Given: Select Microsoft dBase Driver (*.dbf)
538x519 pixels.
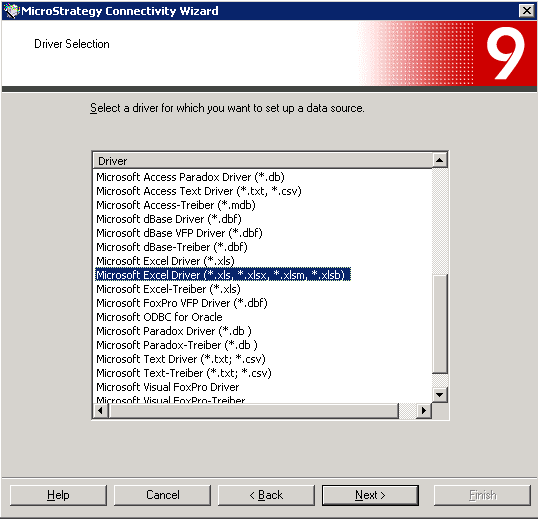Looking at the screenshot, I should tap(169, 219).
